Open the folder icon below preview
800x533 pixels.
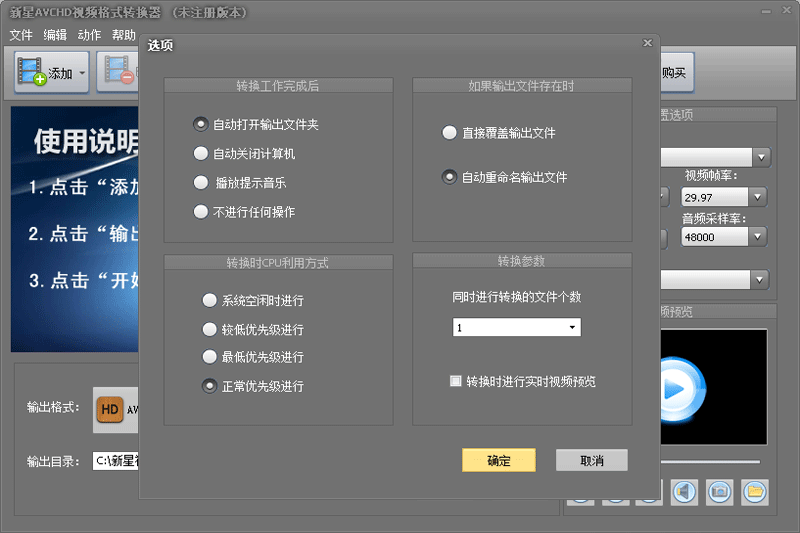point(755,492)
